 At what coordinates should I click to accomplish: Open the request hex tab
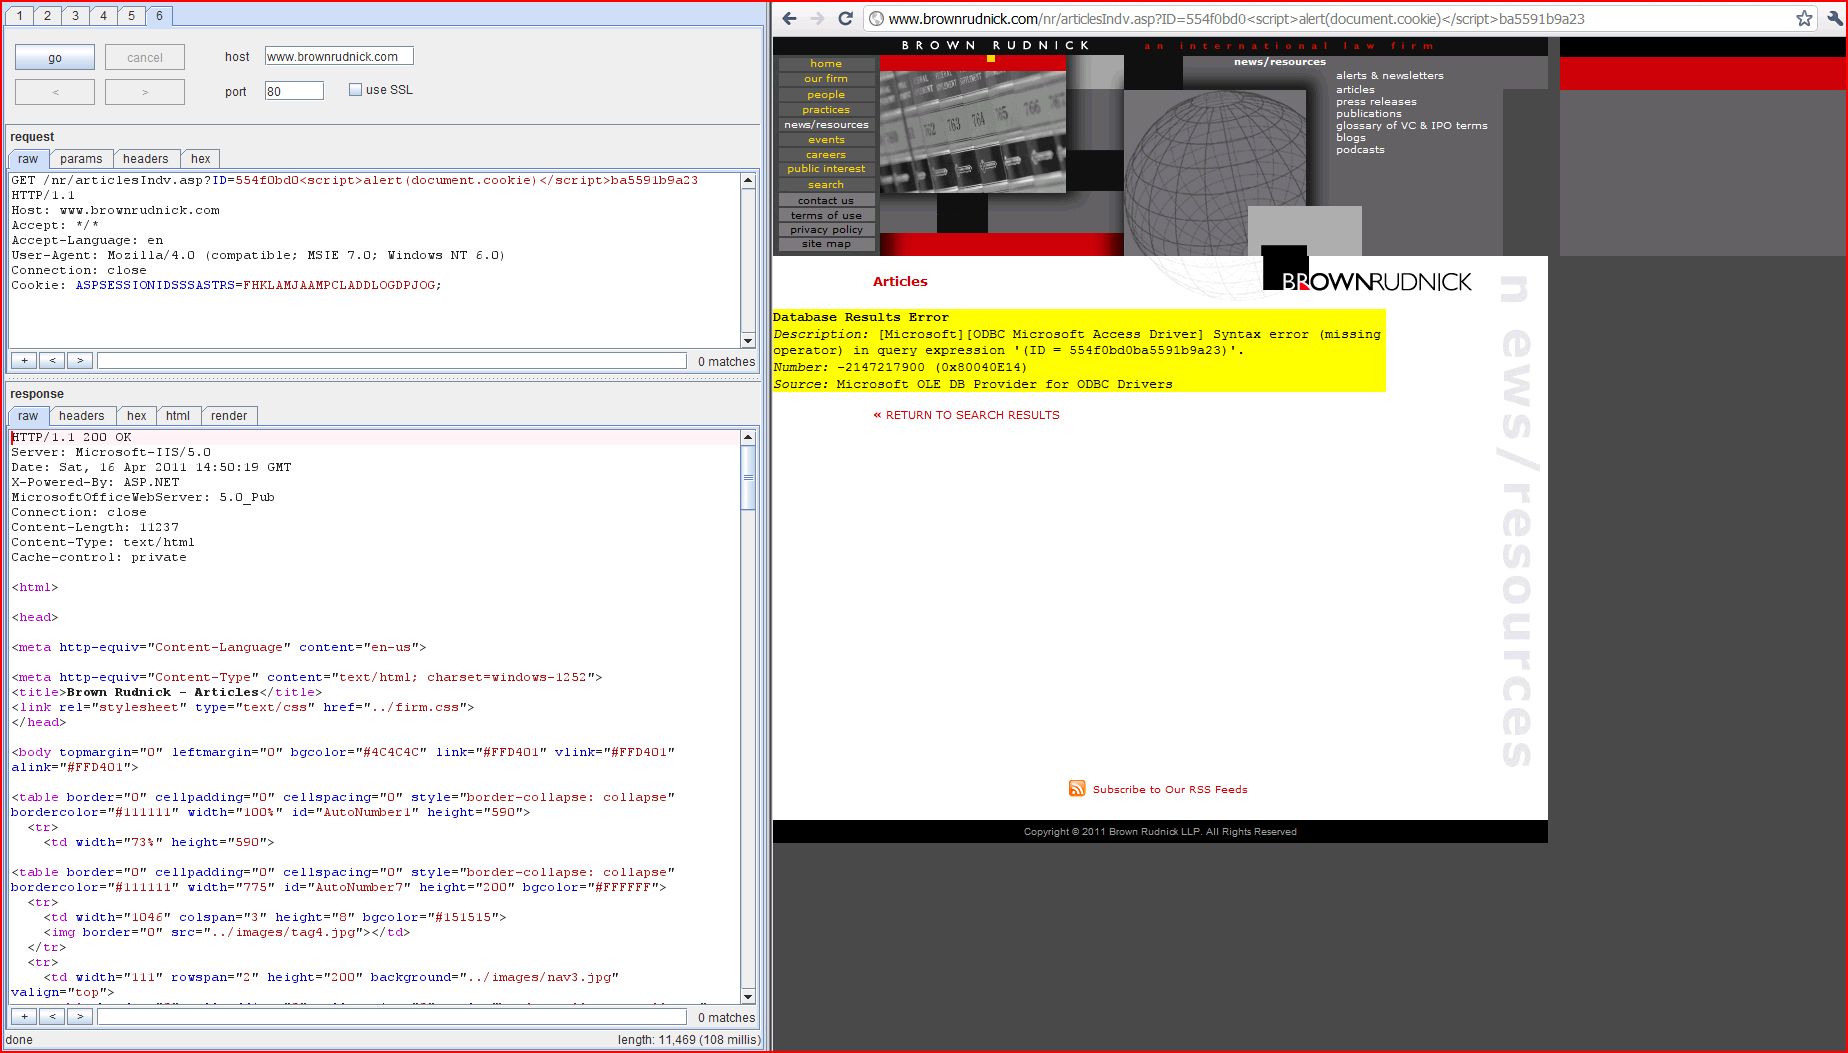[201, 159]
